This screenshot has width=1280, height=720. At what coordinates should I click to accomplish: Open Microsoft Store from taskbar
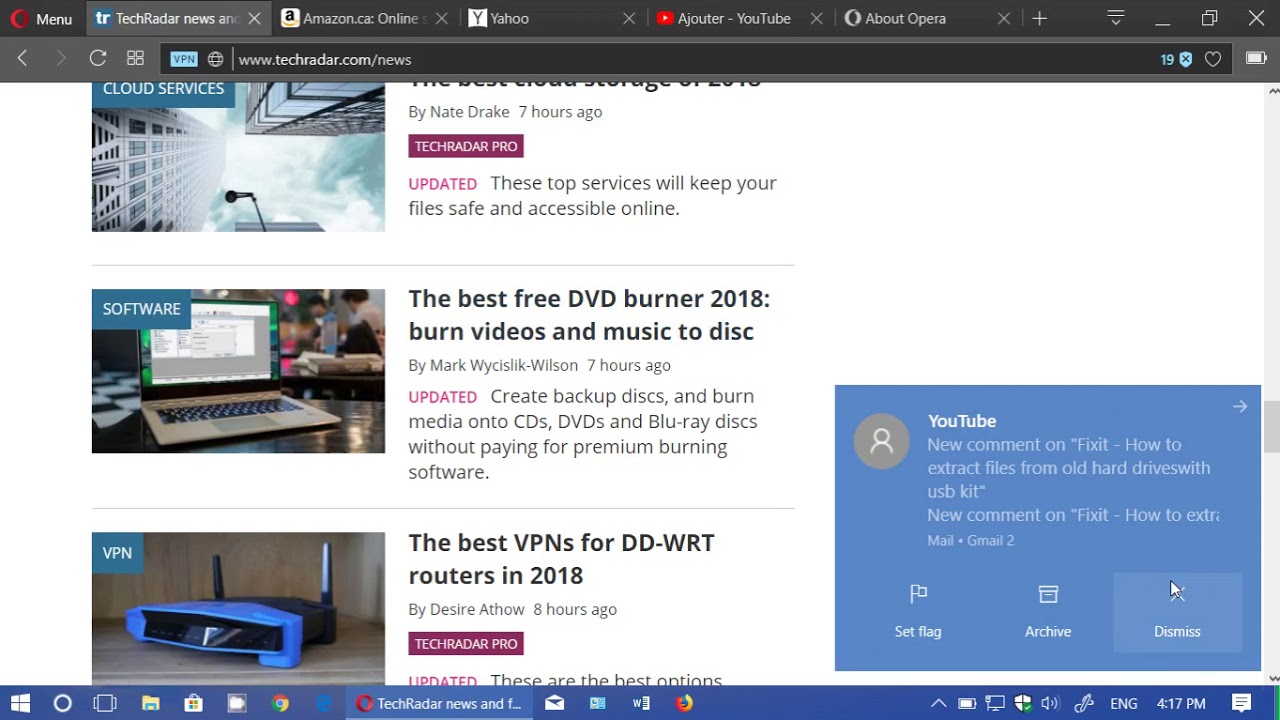[x=194, y=703]
